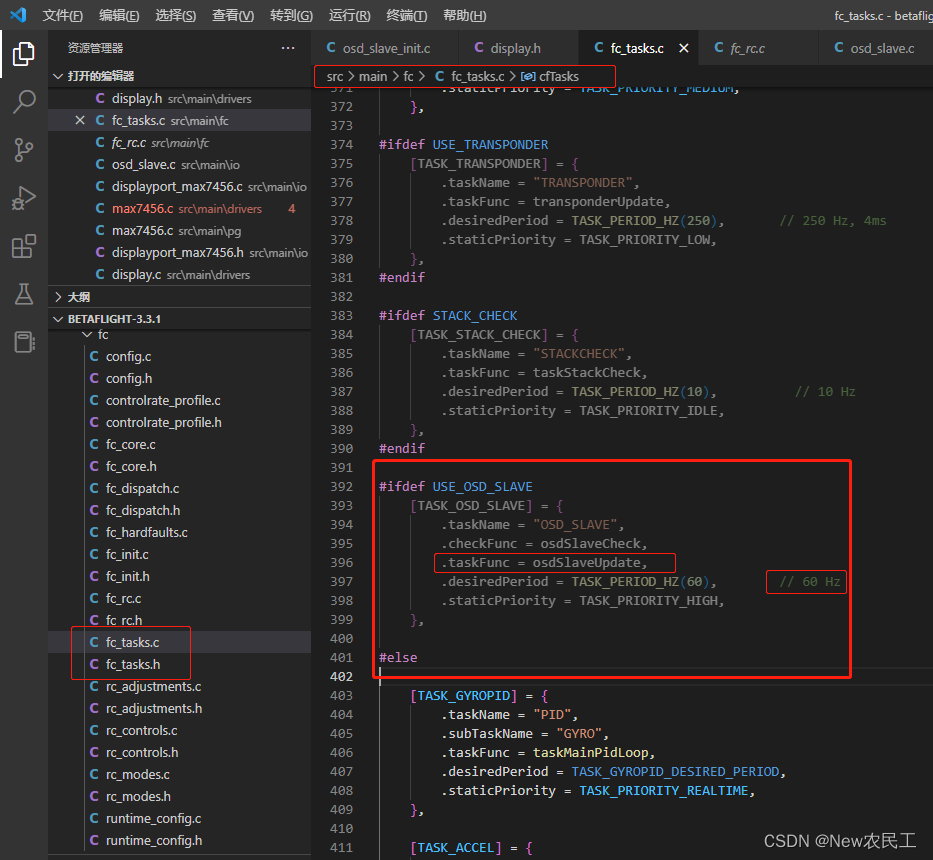Open Explorer more actions ellipsis
The image size is (933, 860).
pyautogui.click(x=288, y=48)
